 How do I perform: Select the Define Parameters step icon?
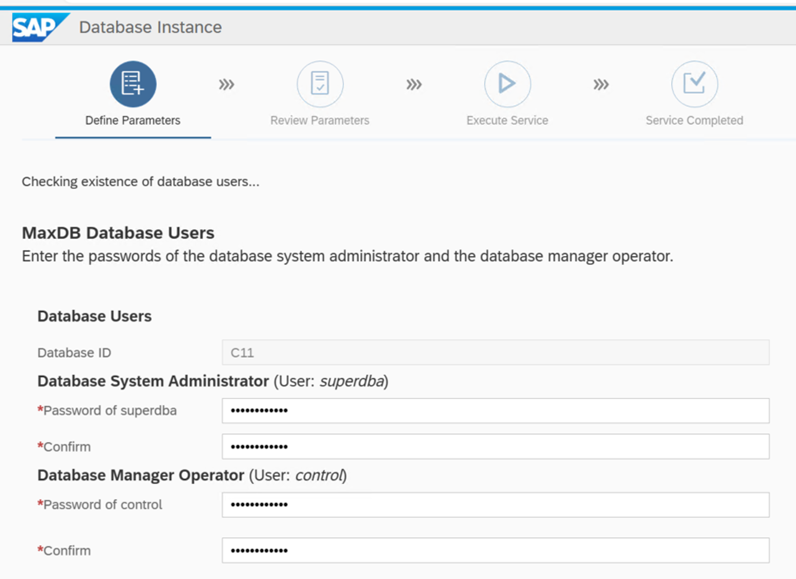point(133,84)
